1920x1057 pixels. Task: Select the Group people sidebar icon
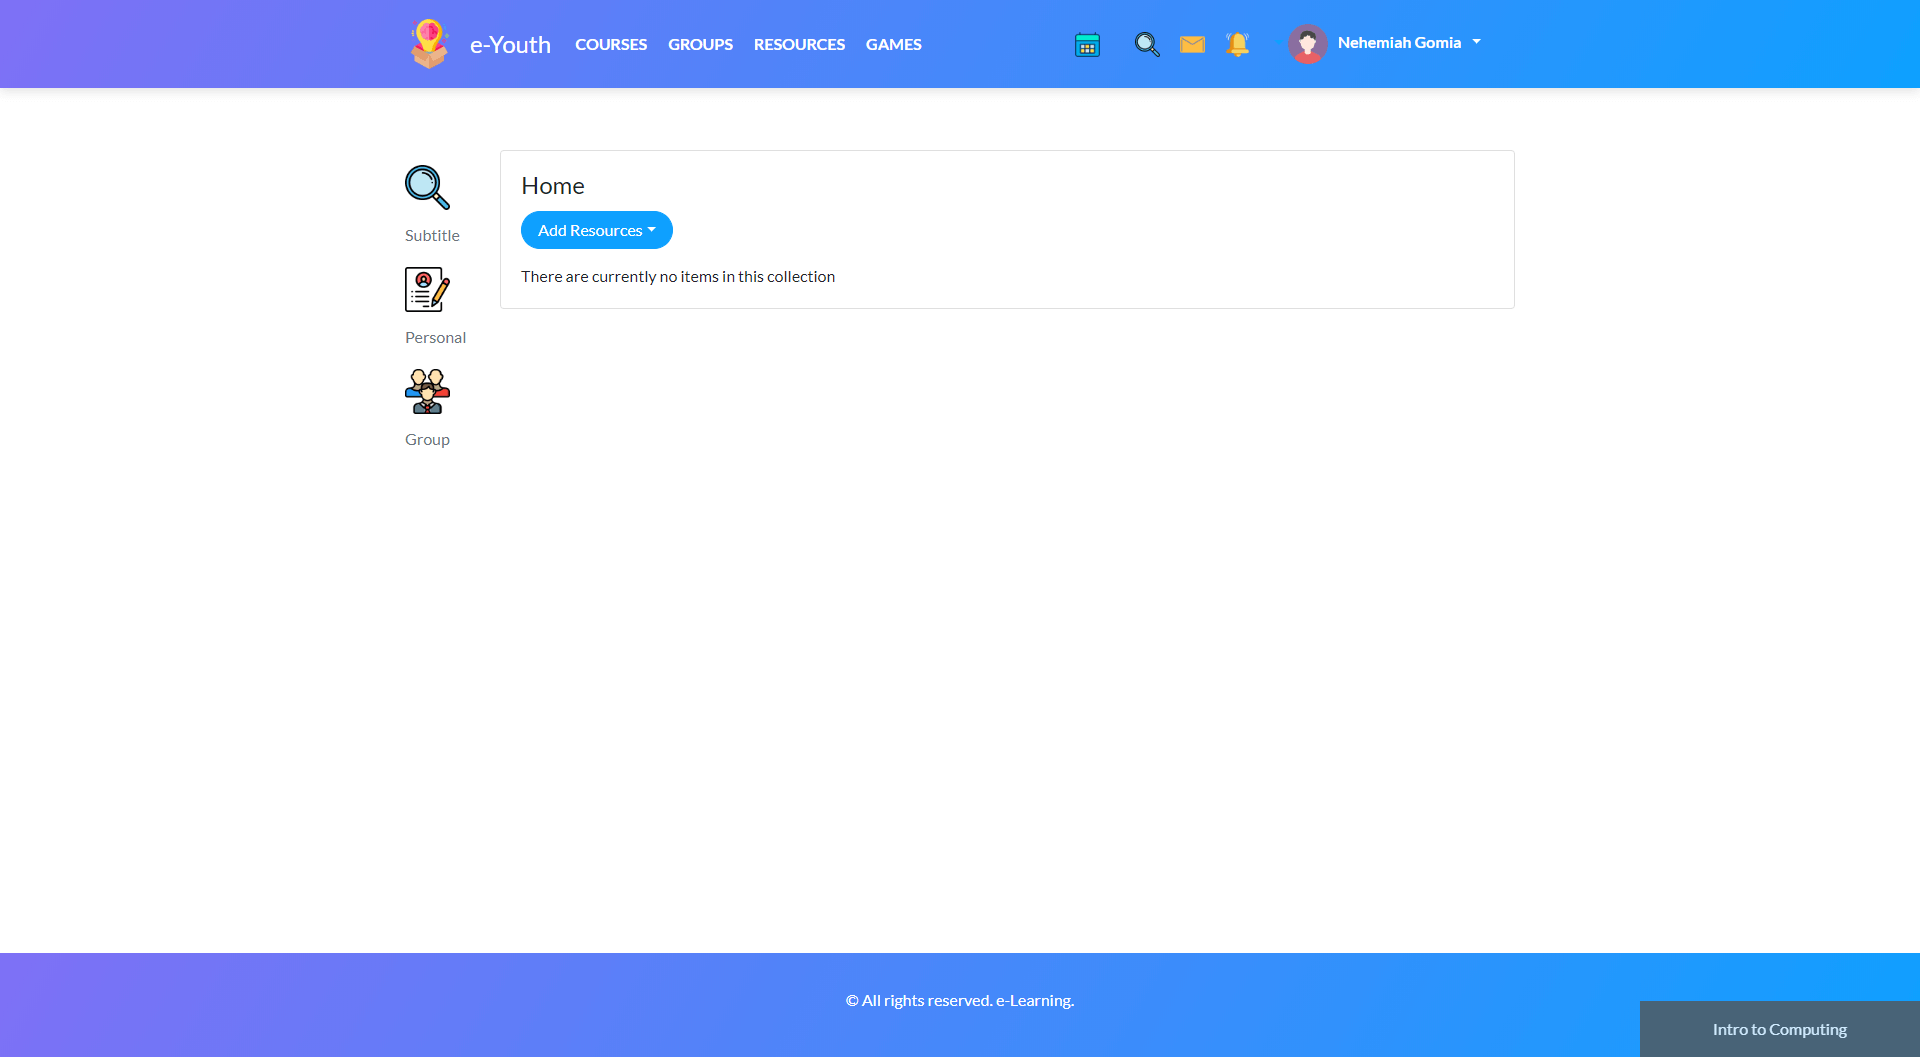pyautogui.click(x=427, y=391)
